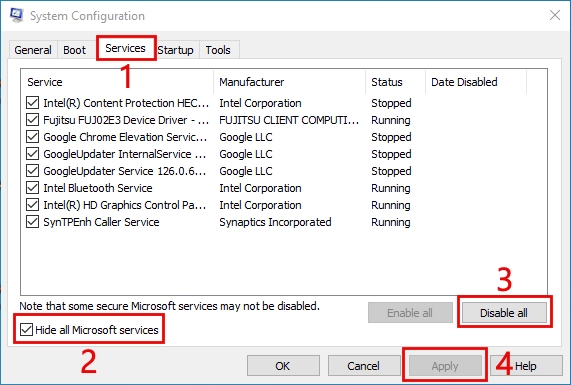Click the Enable all button
Image resolution: width=571 pixels, height=385 pixels.
410,313
